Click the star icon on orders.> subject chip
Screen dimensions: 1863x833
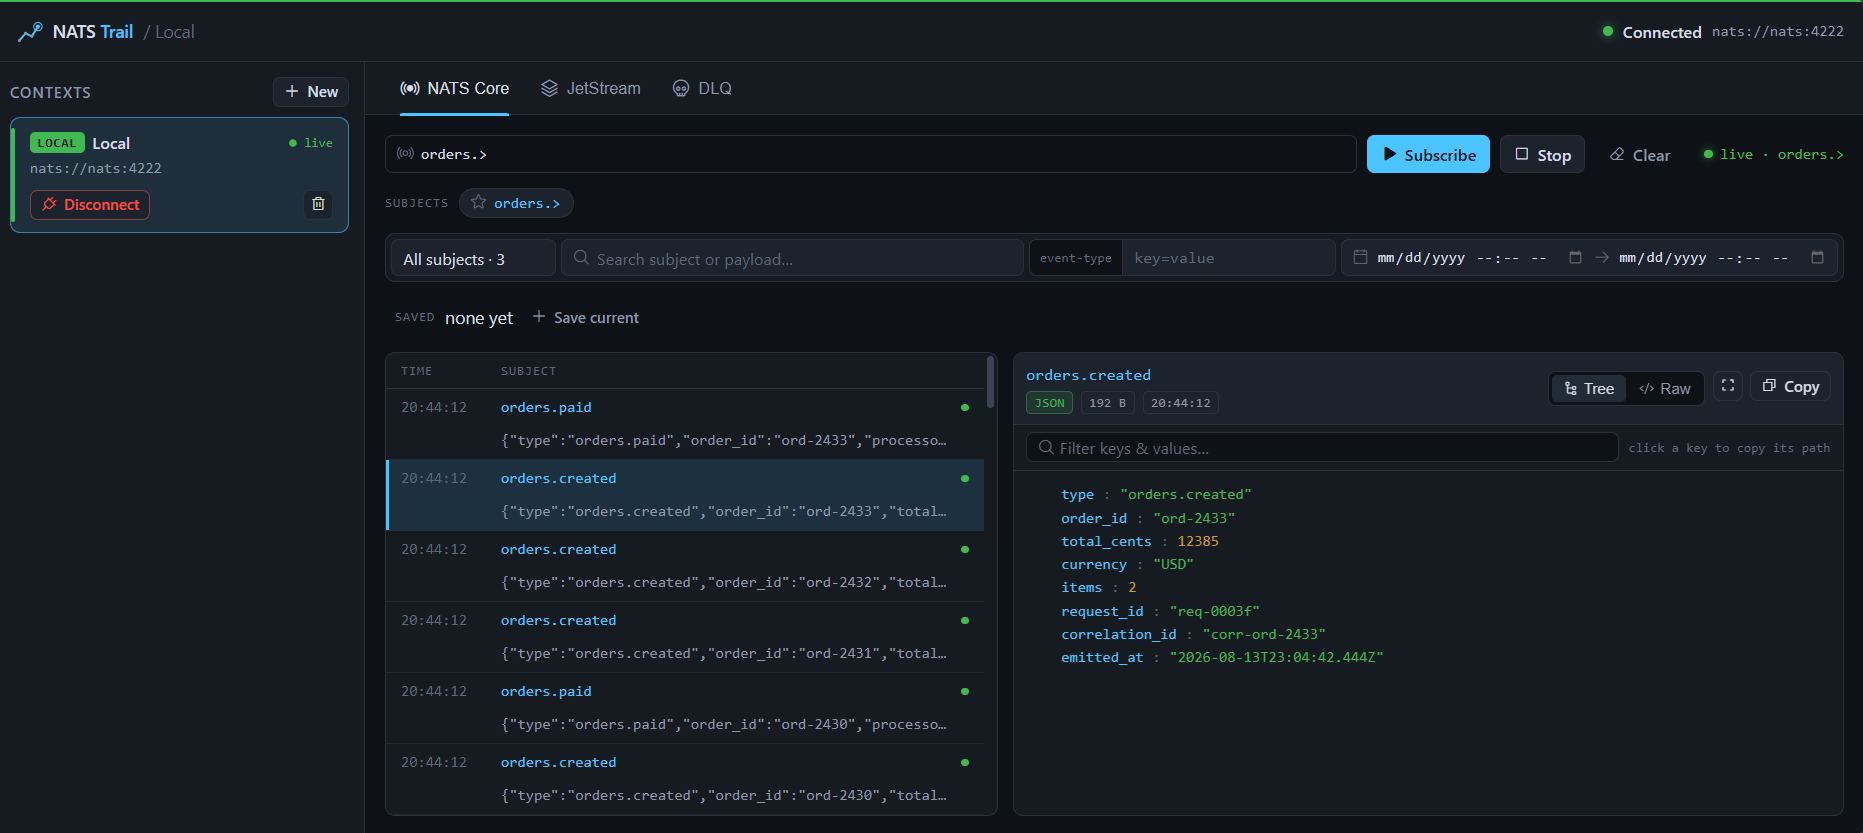click(479, 202)
